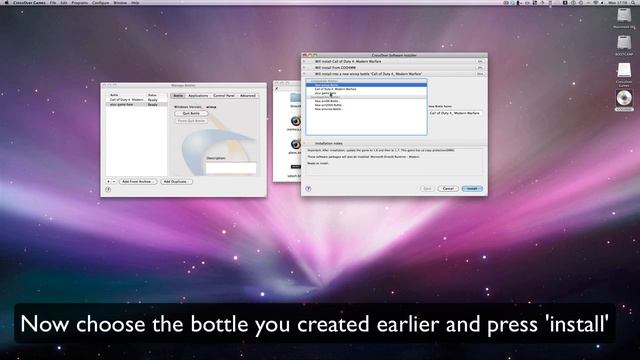Select 'Call of Duty 4, Modern...' row in Manage Bottles

136,100
